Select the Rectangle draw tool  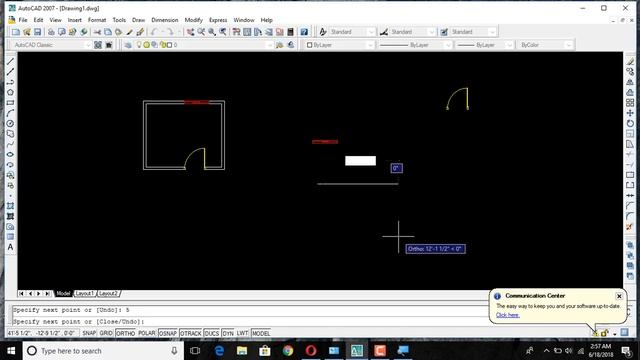coord(10,103)
